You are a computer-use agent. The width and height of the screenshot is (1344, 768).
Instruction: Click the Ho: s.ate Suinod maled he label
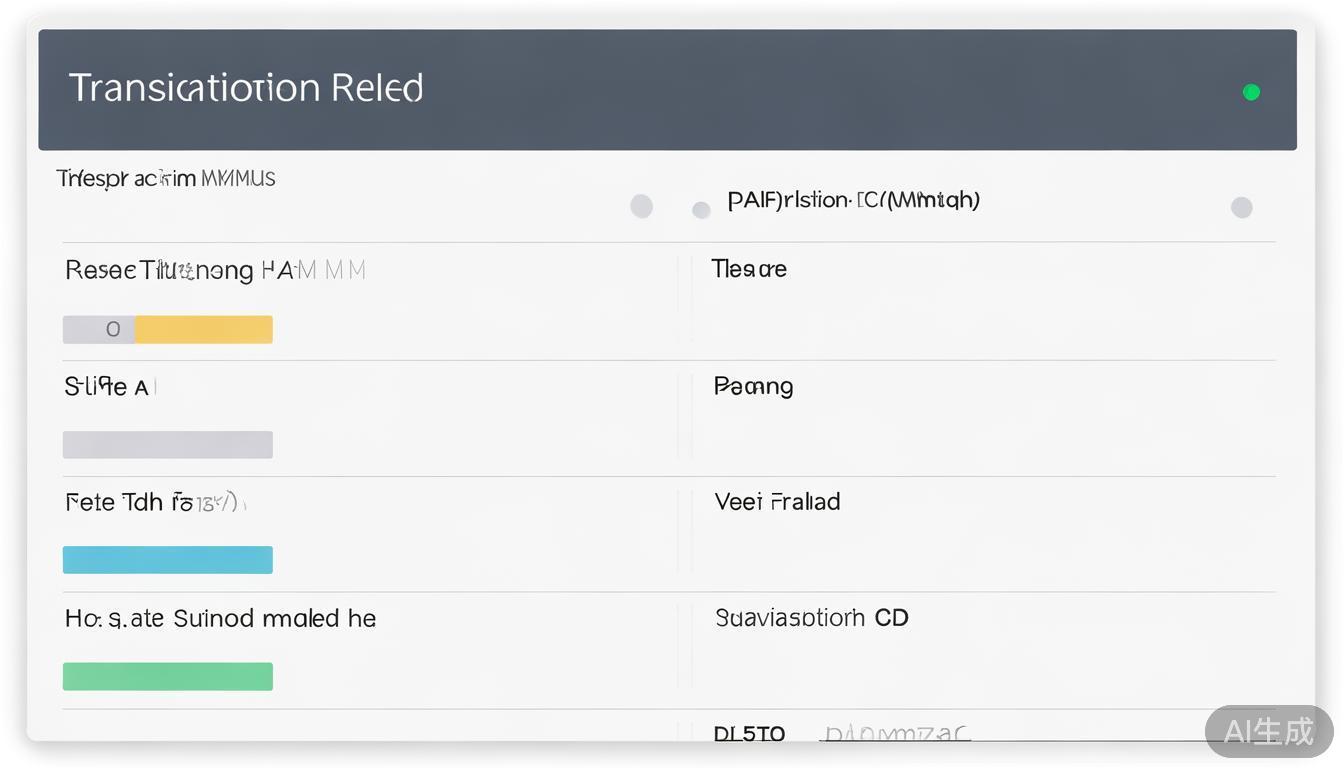click(x=220, y=619)
